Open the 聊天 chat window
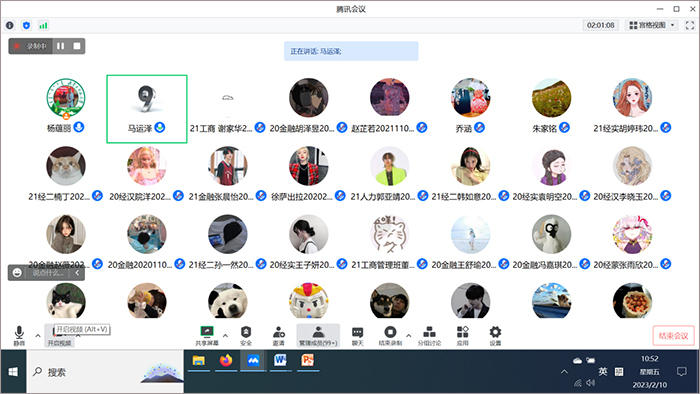 tap(358, 336)
